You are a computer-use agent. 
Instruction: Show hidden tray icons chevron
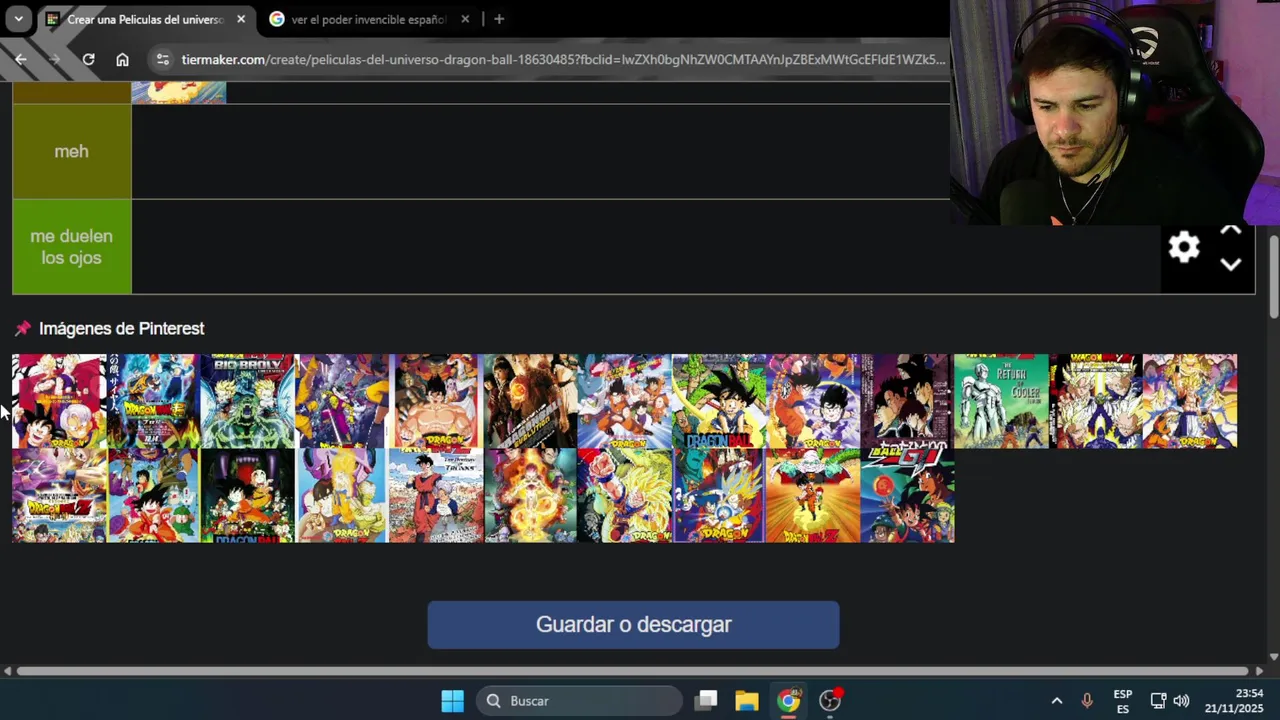coord(1056,701)
